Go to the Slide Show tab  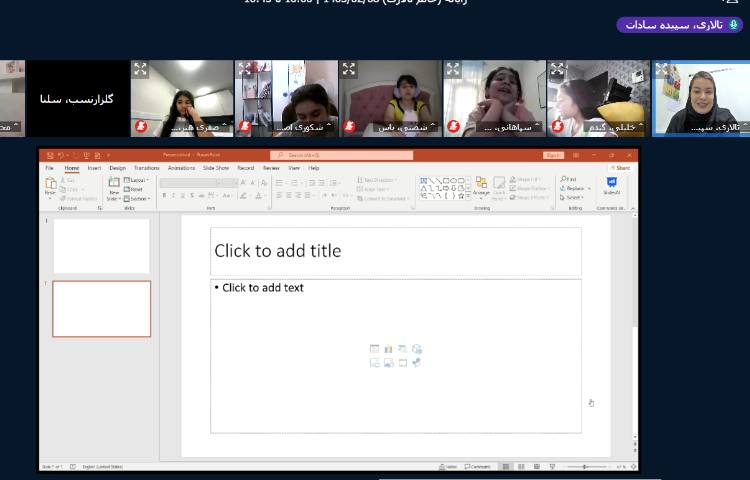216,168
